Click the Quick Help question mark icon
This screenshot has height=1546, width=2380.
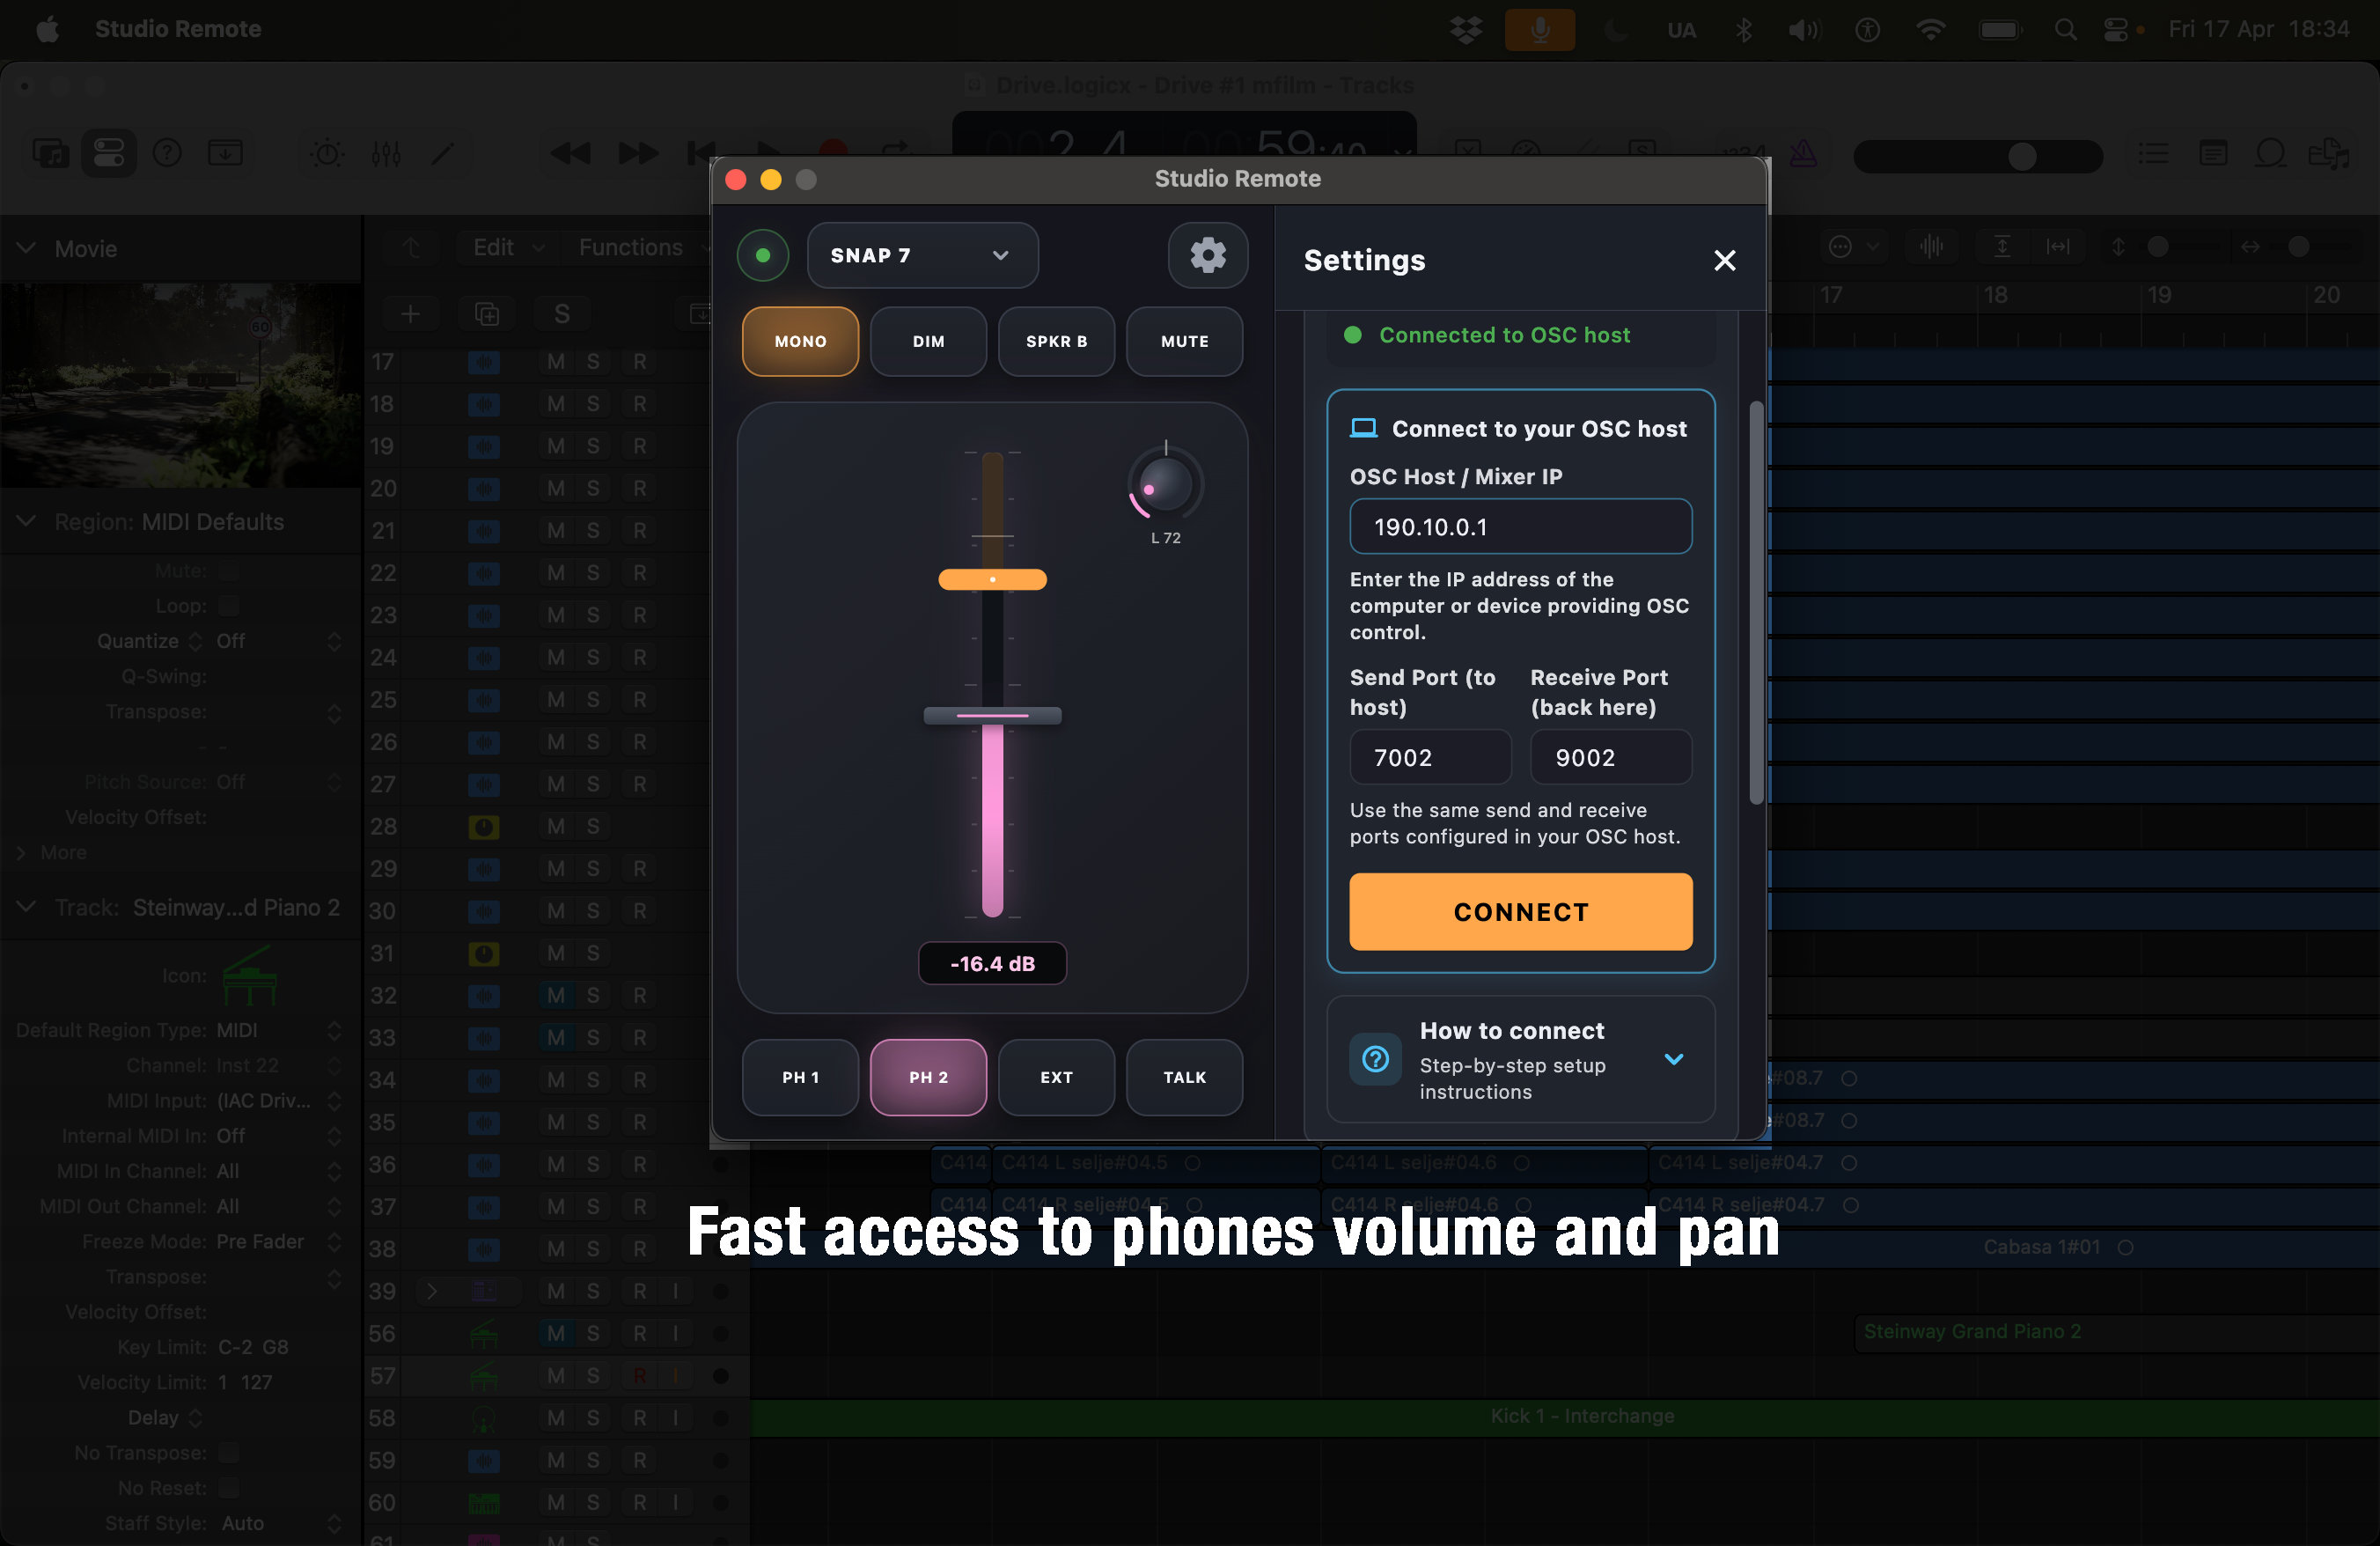pos(167,153)
